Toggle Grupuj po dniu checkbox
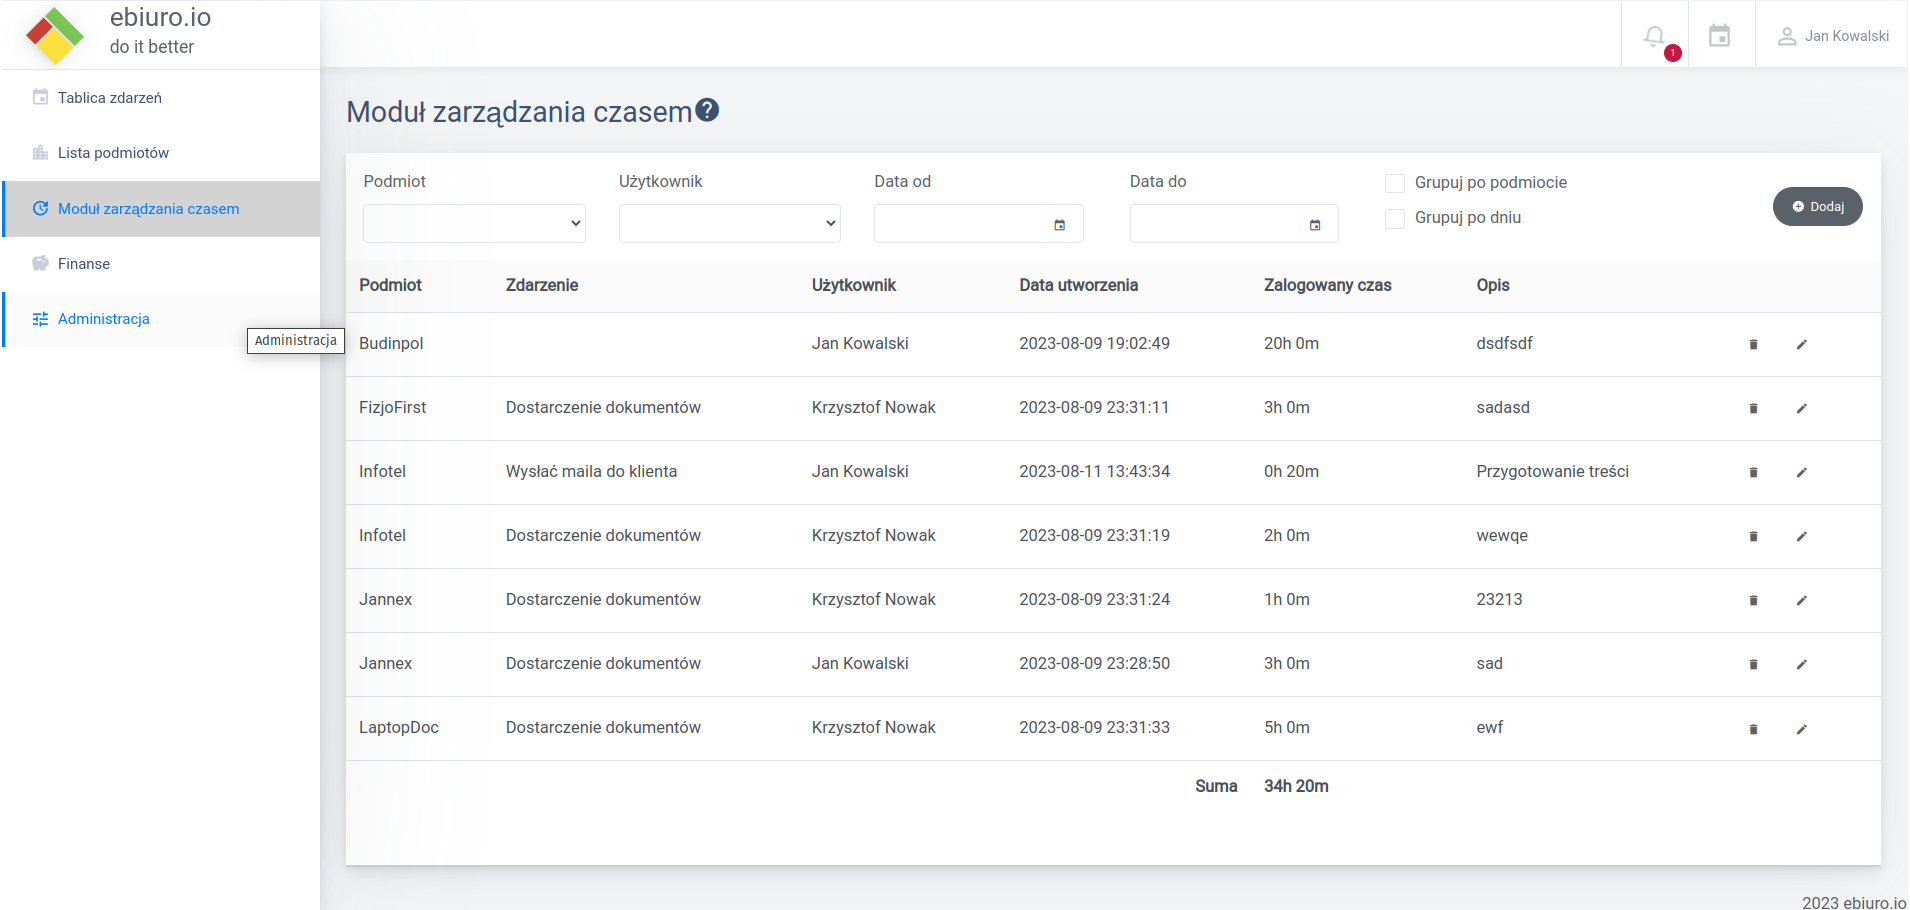Viewport: 1910px width, 910px height. 1394,218
